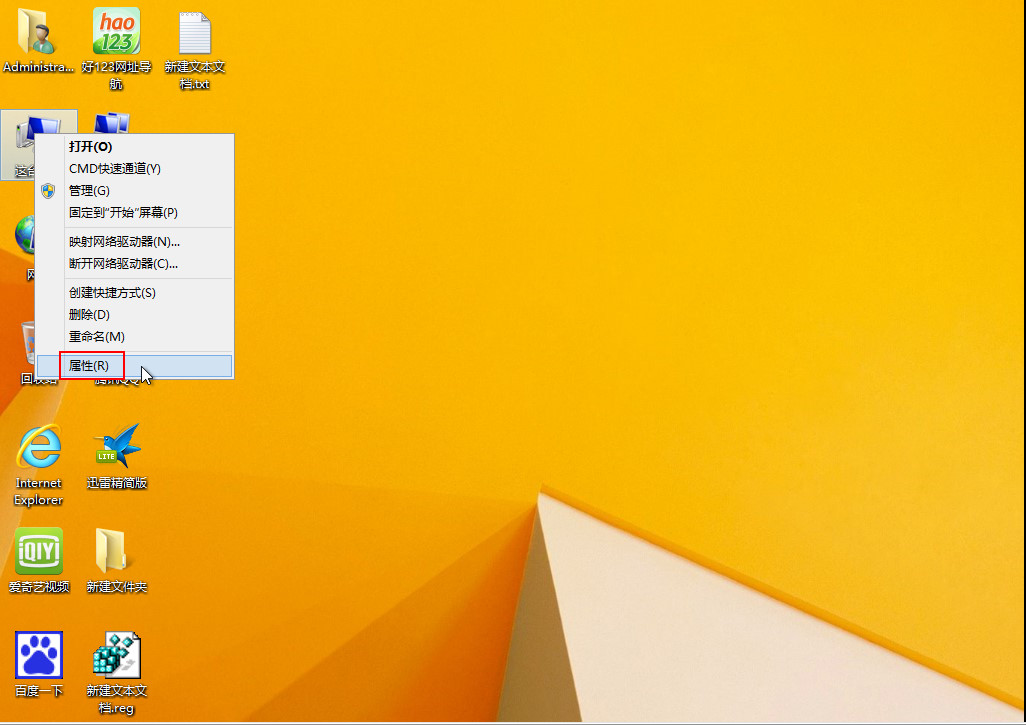Select 创建快捷方式(S) in the menu
Screen dimensions: 1026x725
click(112, 293)
